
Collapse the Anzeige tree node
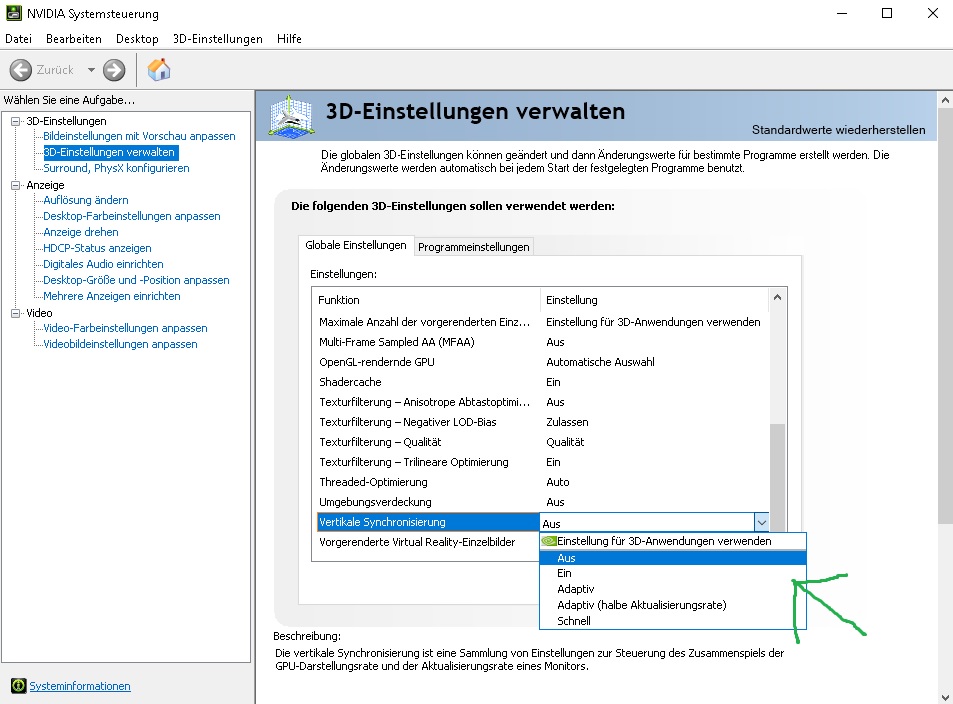[16, 185]
